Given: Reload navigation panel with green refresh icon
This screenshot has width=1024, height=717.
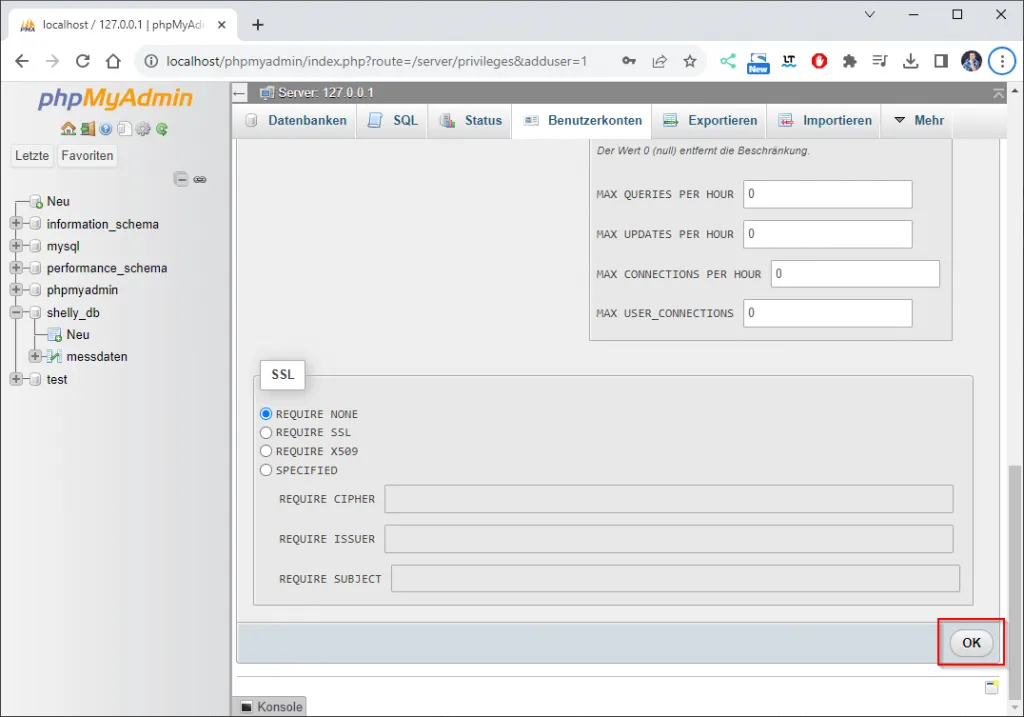Looking at the screenshot, I should [162, 129].
